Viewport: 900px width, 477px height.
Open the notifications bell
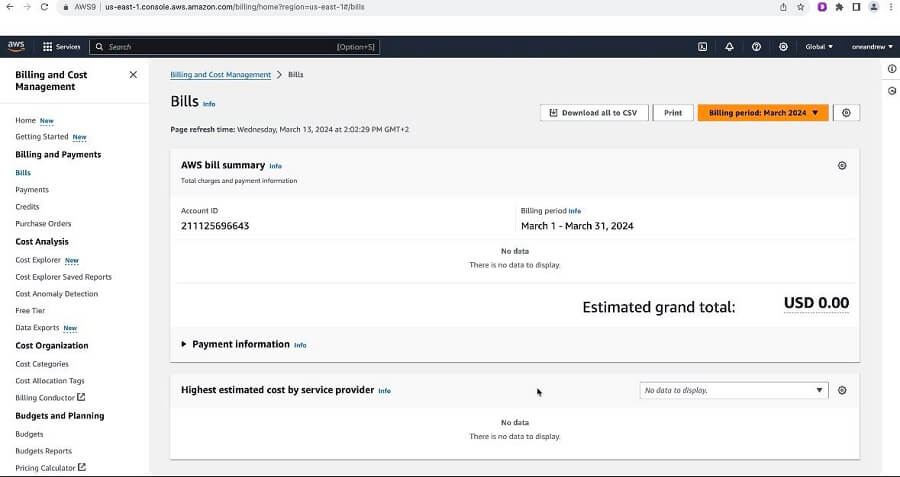(730, 47)
